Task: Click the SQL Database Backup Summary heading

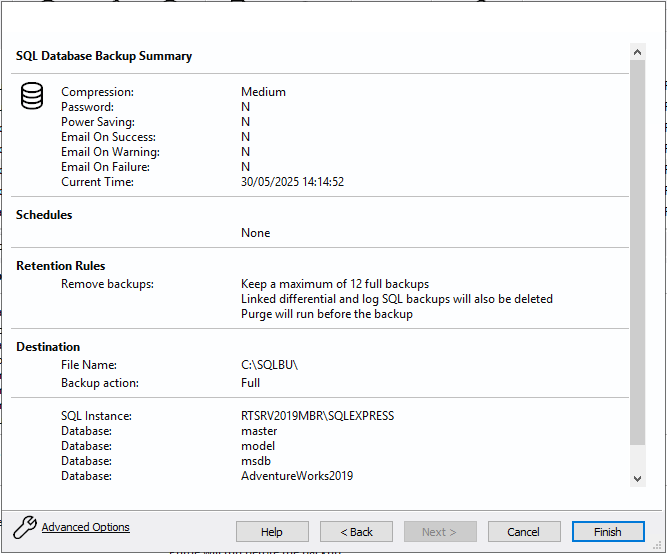Action: coord(104,56)
